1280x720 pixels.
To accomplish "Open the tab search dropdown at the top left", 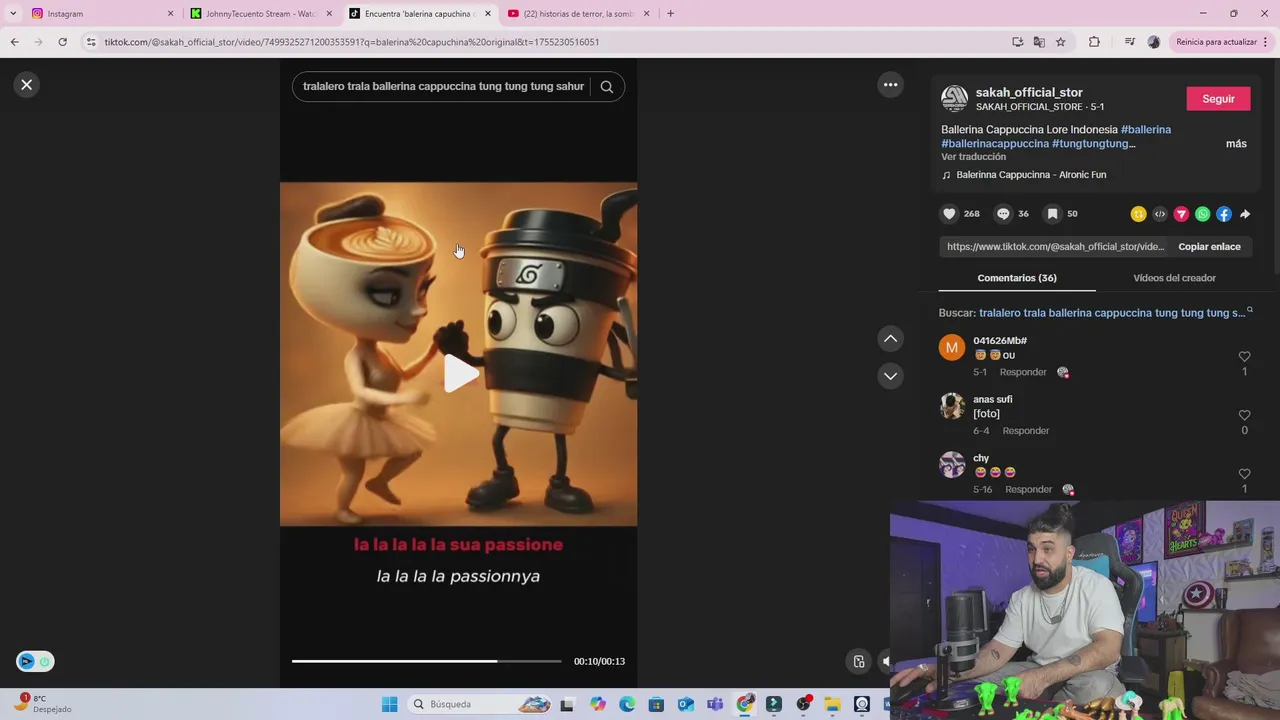I will (12, 14).
